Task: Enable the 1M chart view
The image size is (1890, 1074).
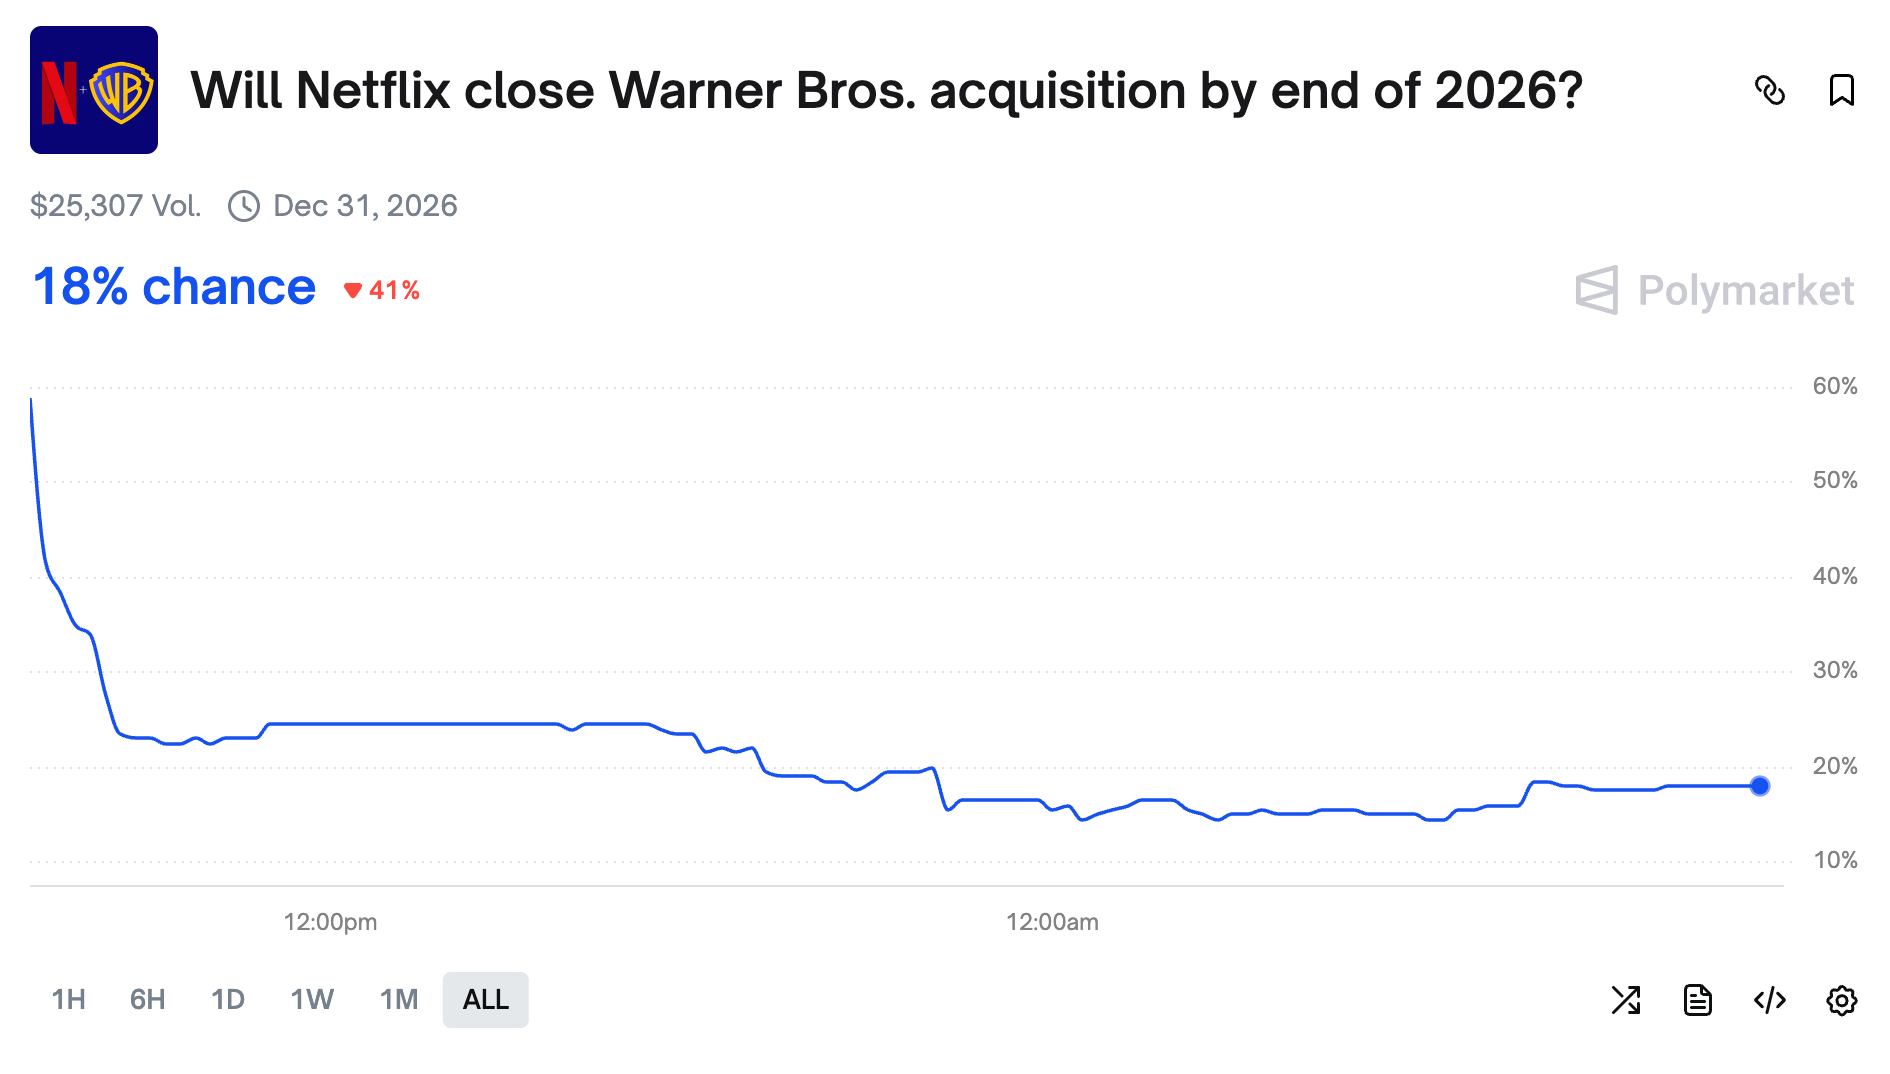Action: point(398,999)
